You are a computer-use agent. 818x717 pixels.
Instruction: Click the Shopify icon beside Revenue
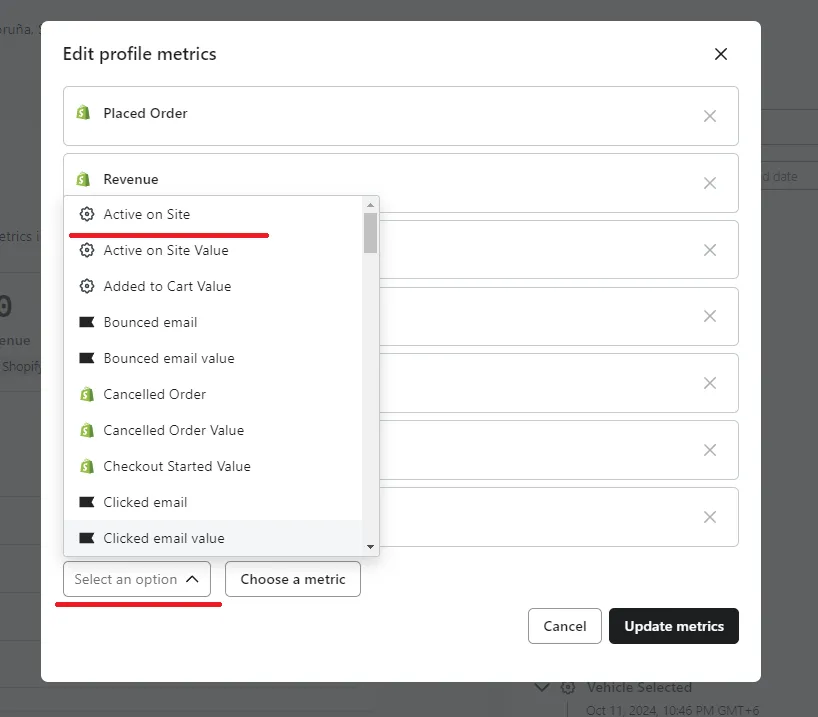[x=84, y=179]
